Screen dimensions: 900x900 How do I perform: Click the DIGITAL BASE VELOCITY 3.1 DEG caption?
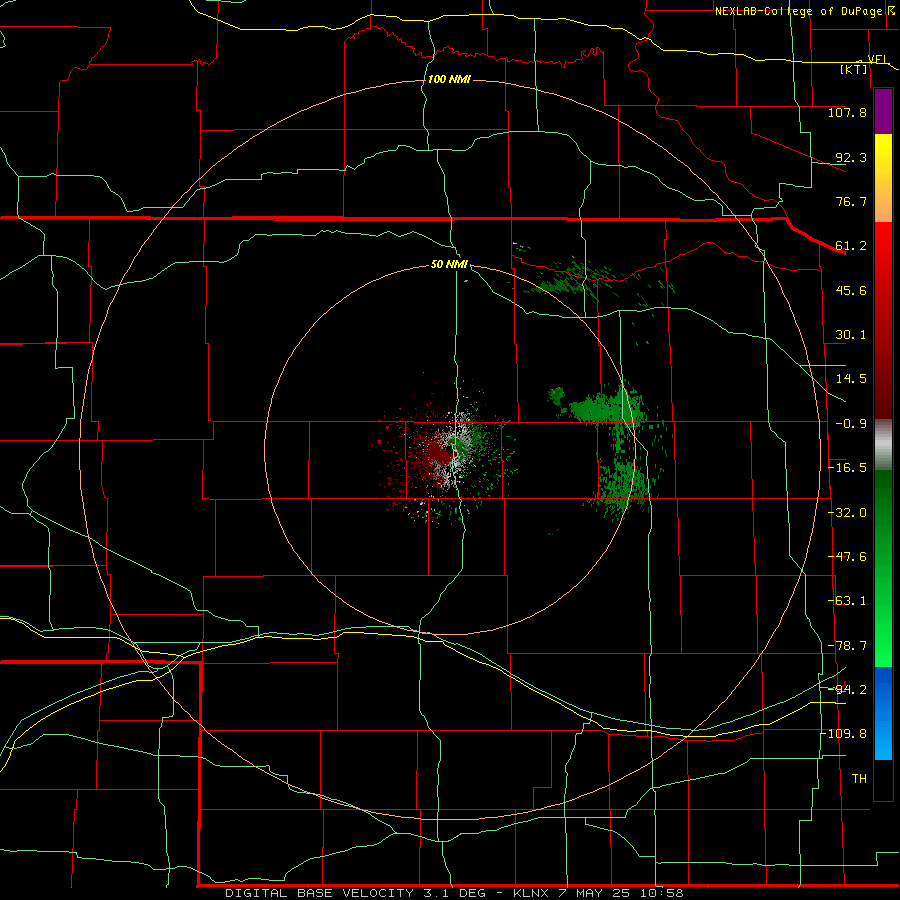tap(355, 893)
